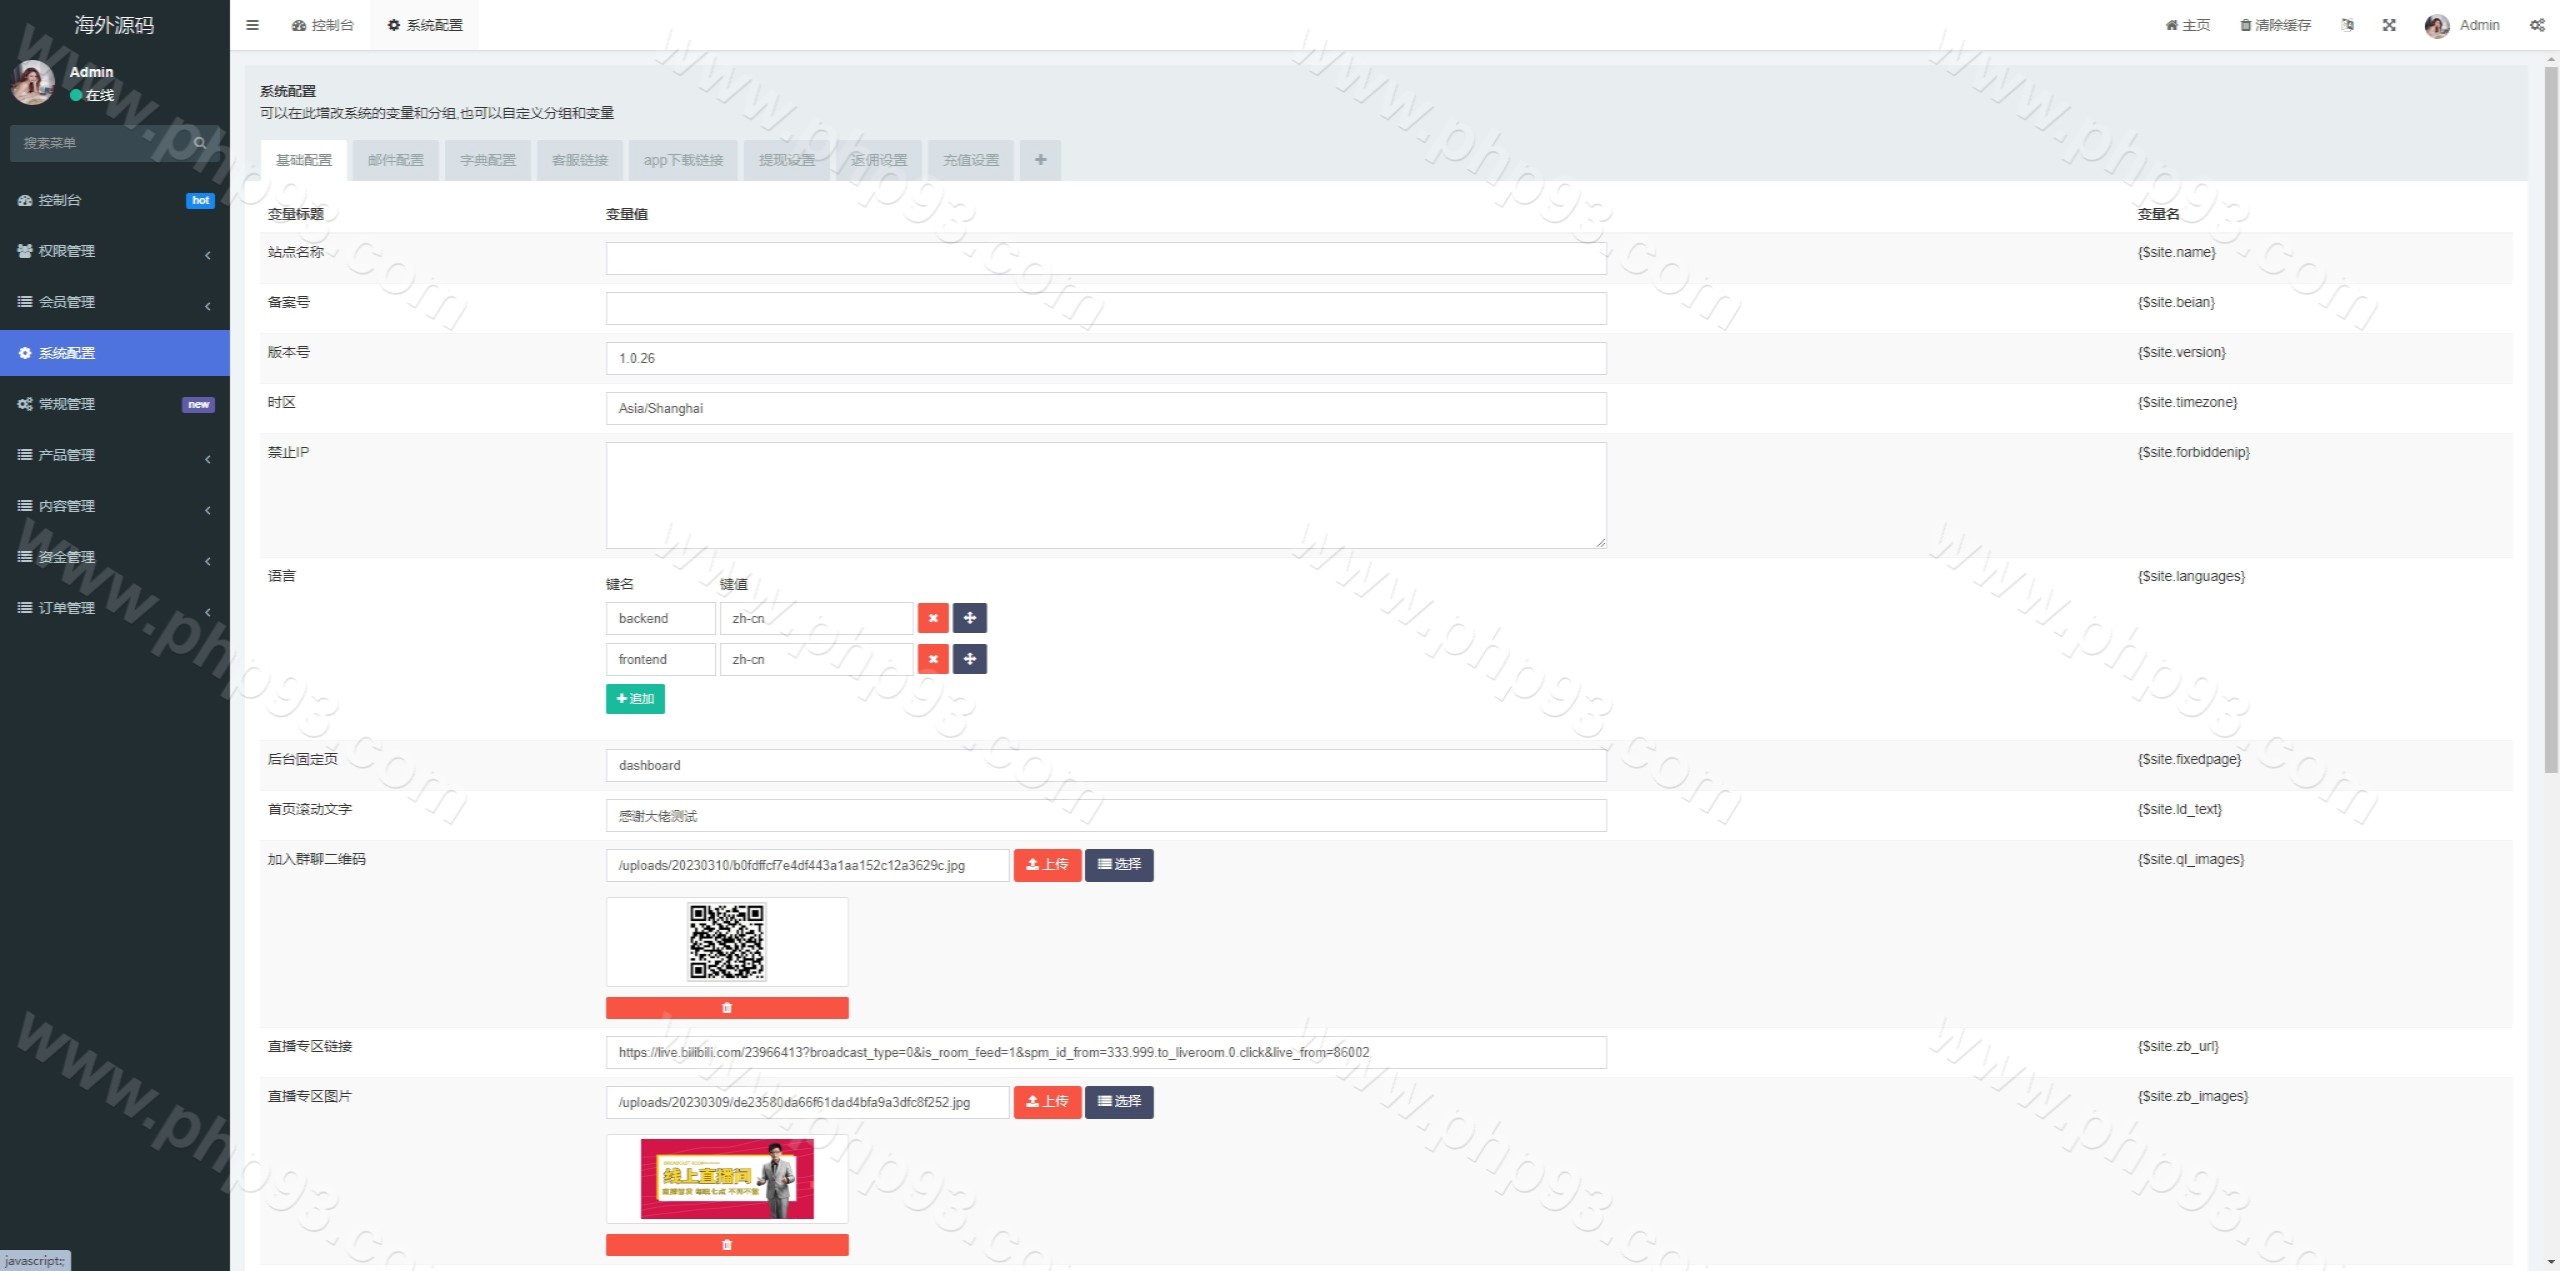Click the fullscreen icon in header
This screenshot has width=2560, height=1271.
[x=2389, y=25]
